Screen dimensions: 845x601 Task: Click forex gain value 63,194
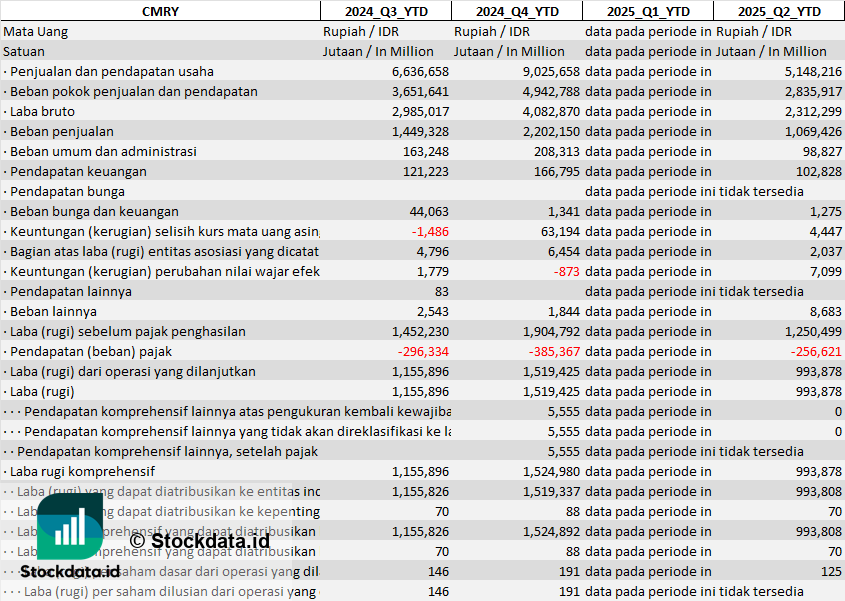[560, 231]
